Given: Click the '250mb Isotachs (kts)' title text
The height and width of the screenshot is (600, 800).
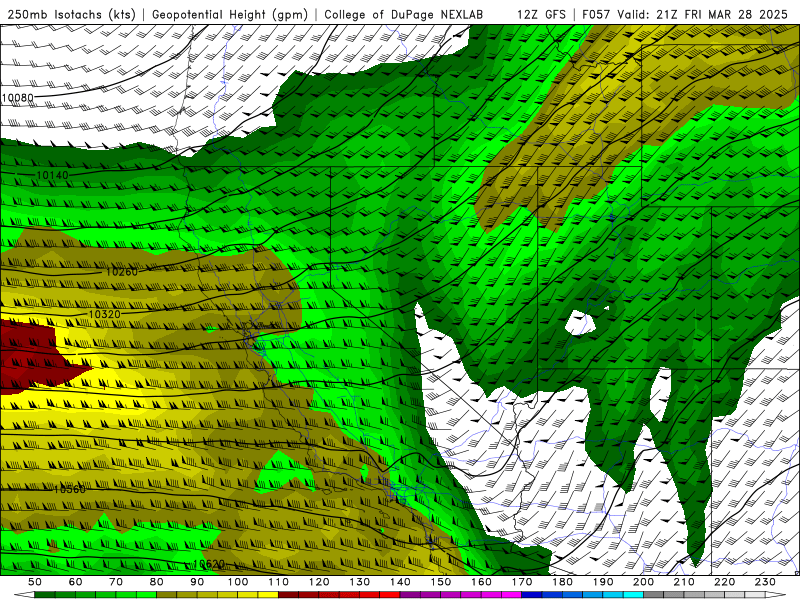Looking at the screenshot, I should (72, 14).
